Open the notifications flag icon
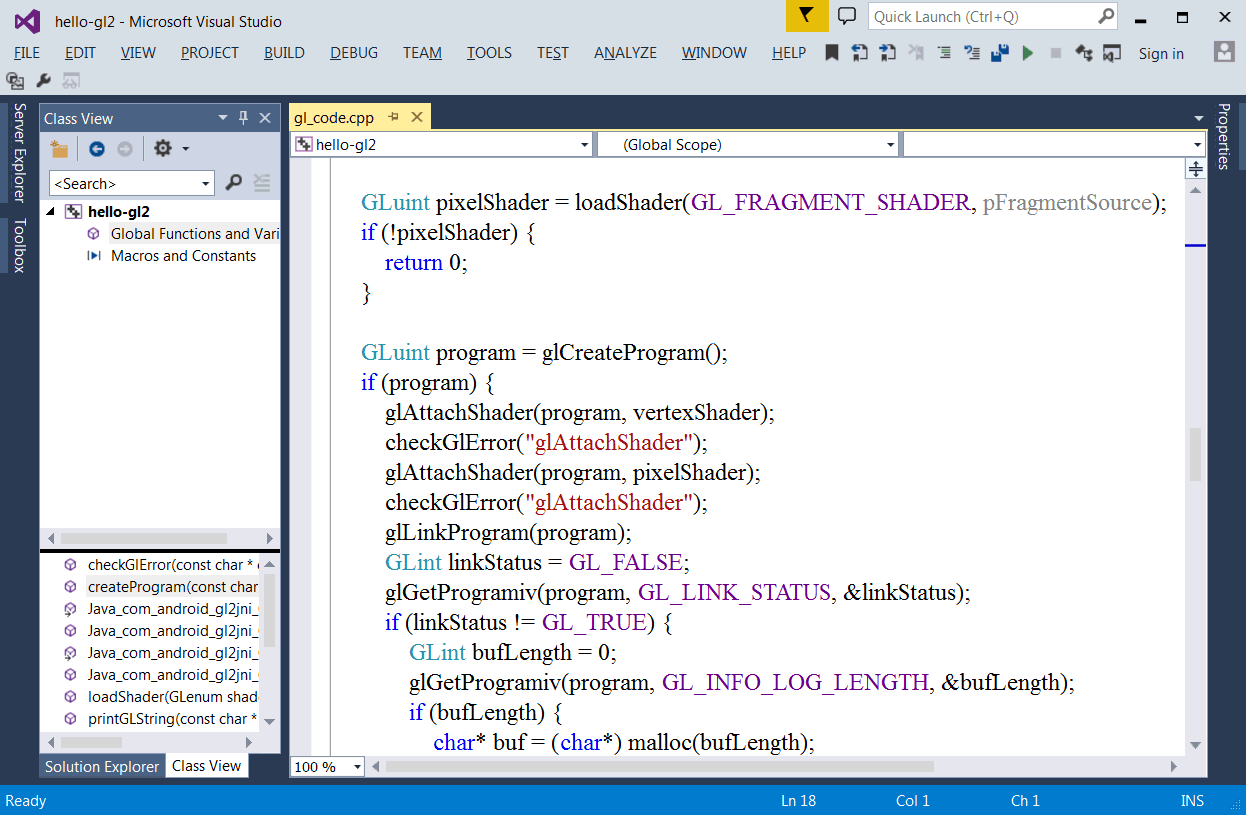This screenshot has height=815, width=1246. tap(807, 16)
